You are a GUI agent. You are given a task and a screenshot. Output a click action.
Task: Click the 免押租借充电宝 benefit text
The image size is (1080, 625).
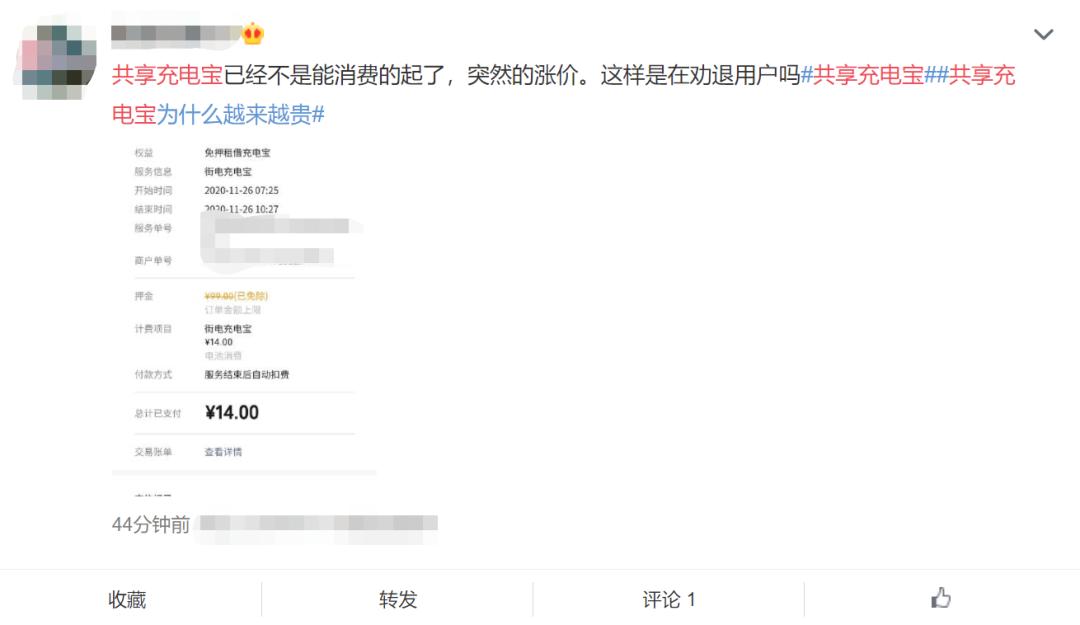(x=237, y=153)
